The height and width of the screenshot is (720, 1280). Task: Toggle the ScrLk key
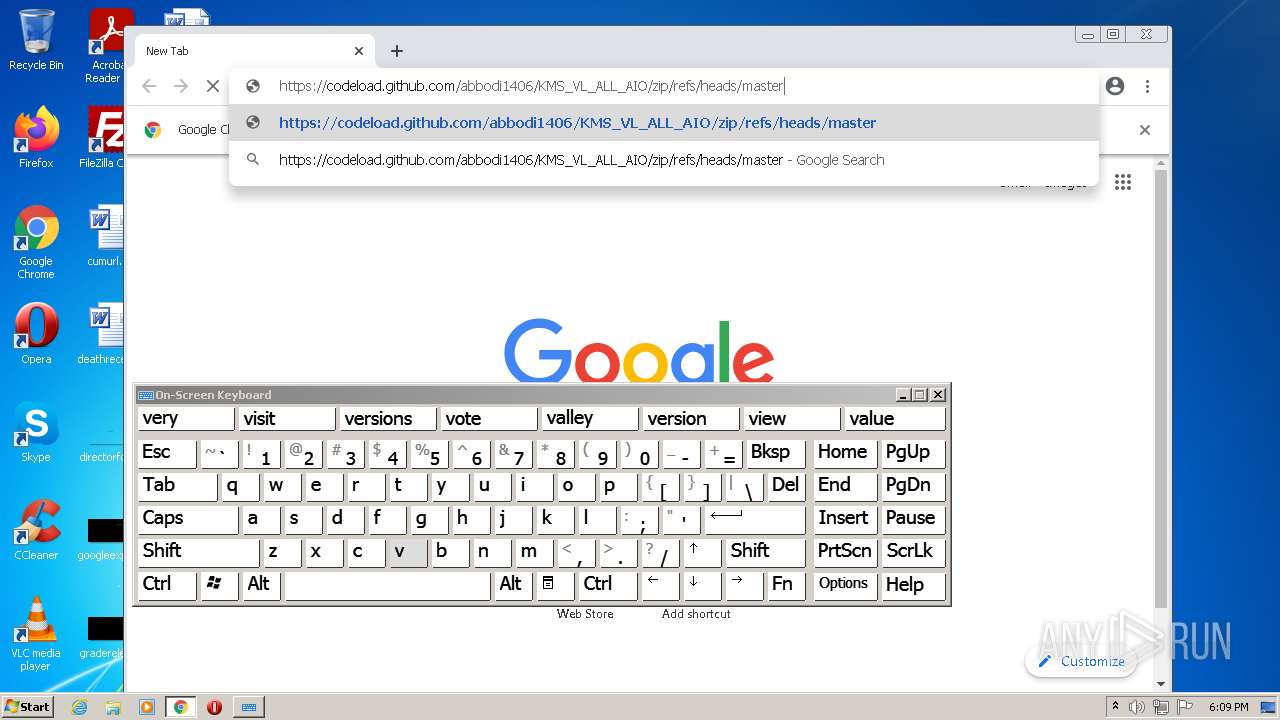point(913,552)
